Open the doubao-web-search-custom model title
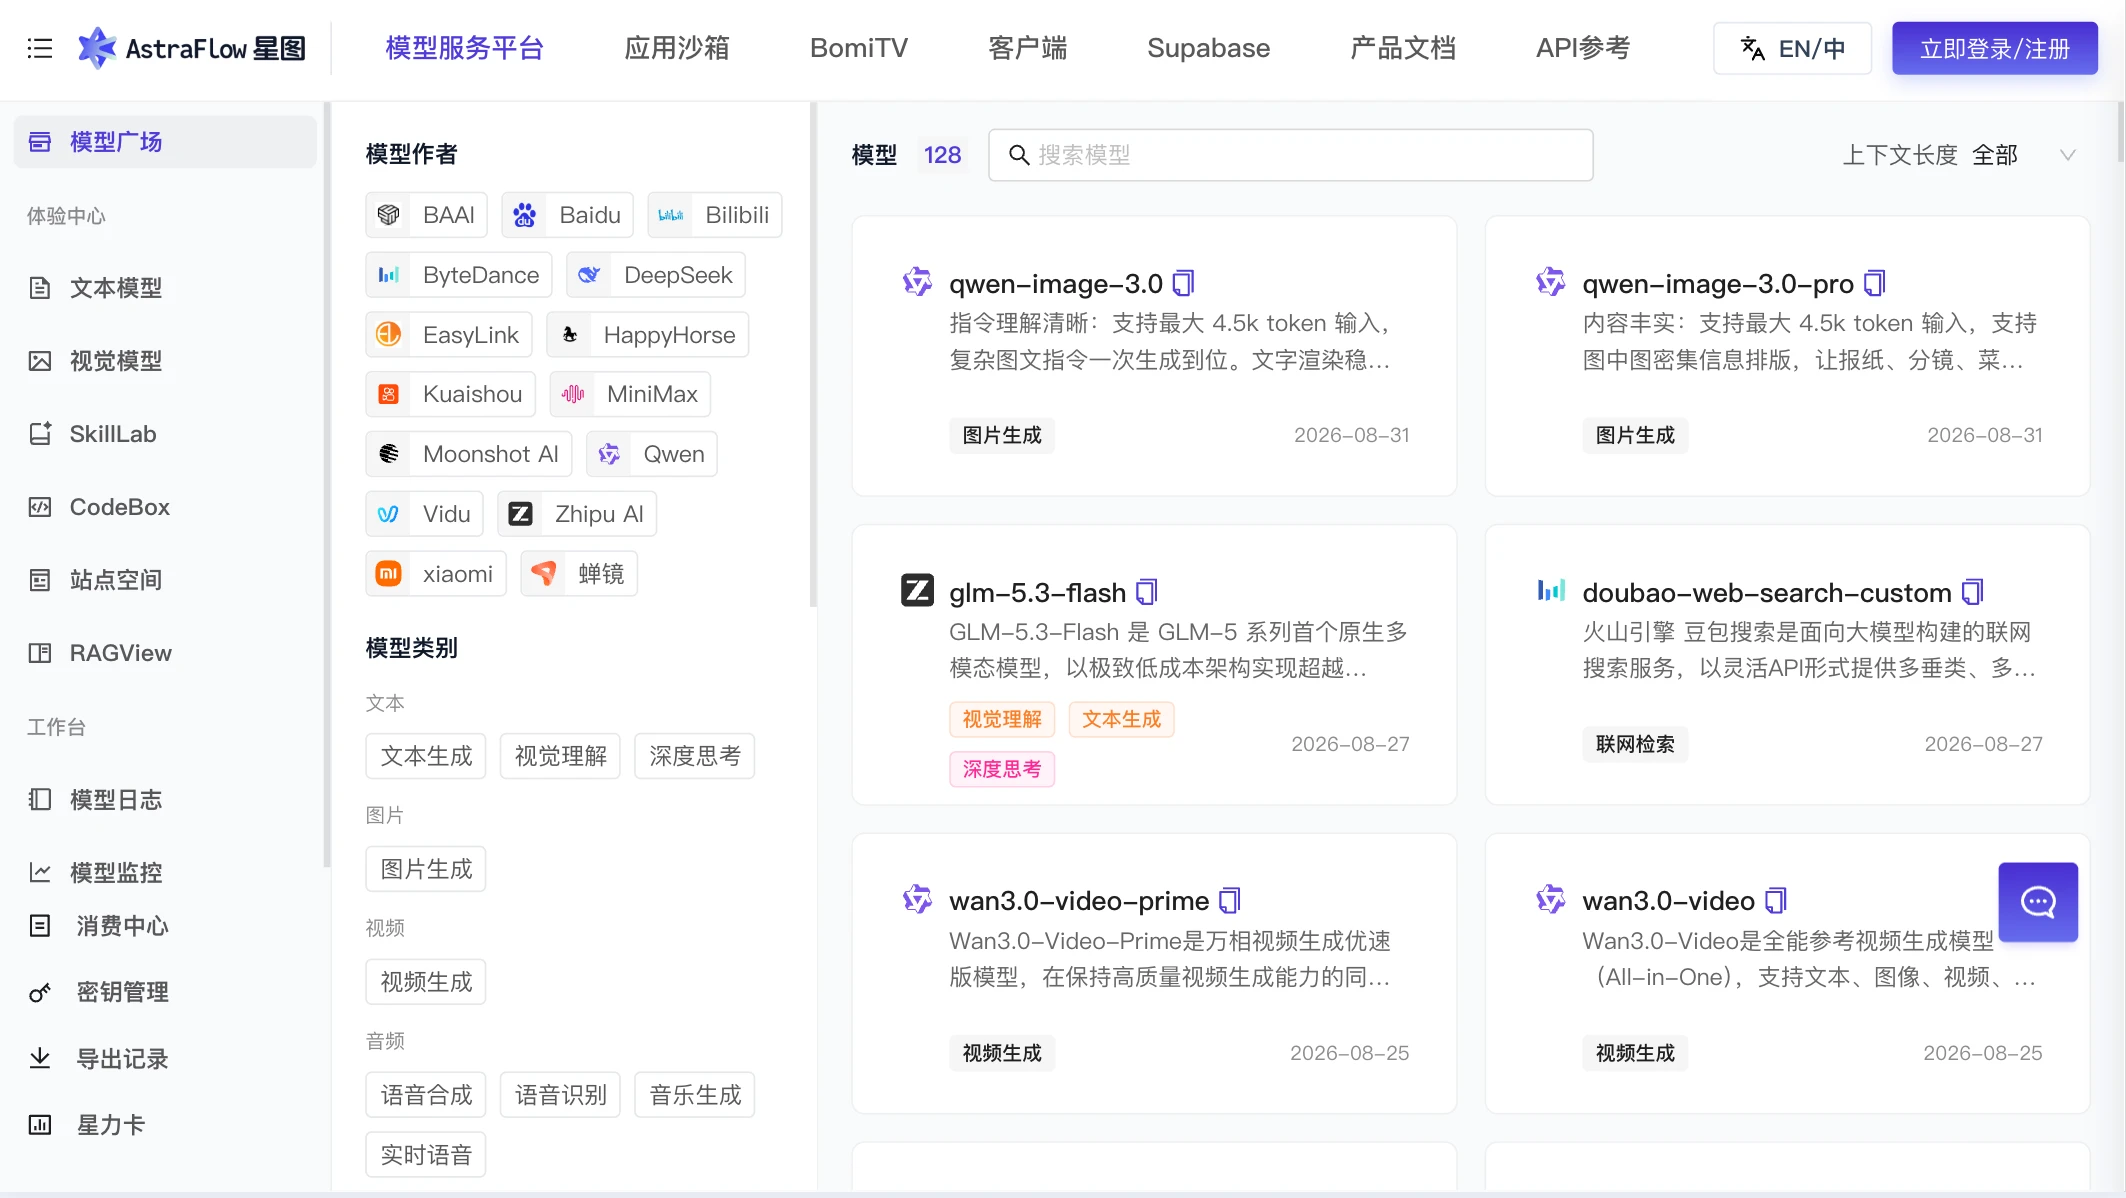2126x1198 pixels. (1766, 593)
